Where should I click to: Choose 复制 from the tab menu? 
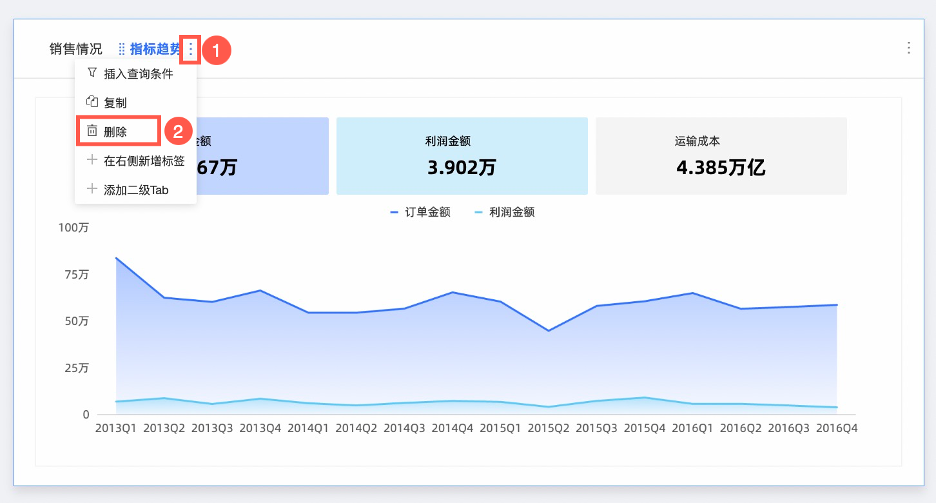pyautogui.click(x=115, y=102)
